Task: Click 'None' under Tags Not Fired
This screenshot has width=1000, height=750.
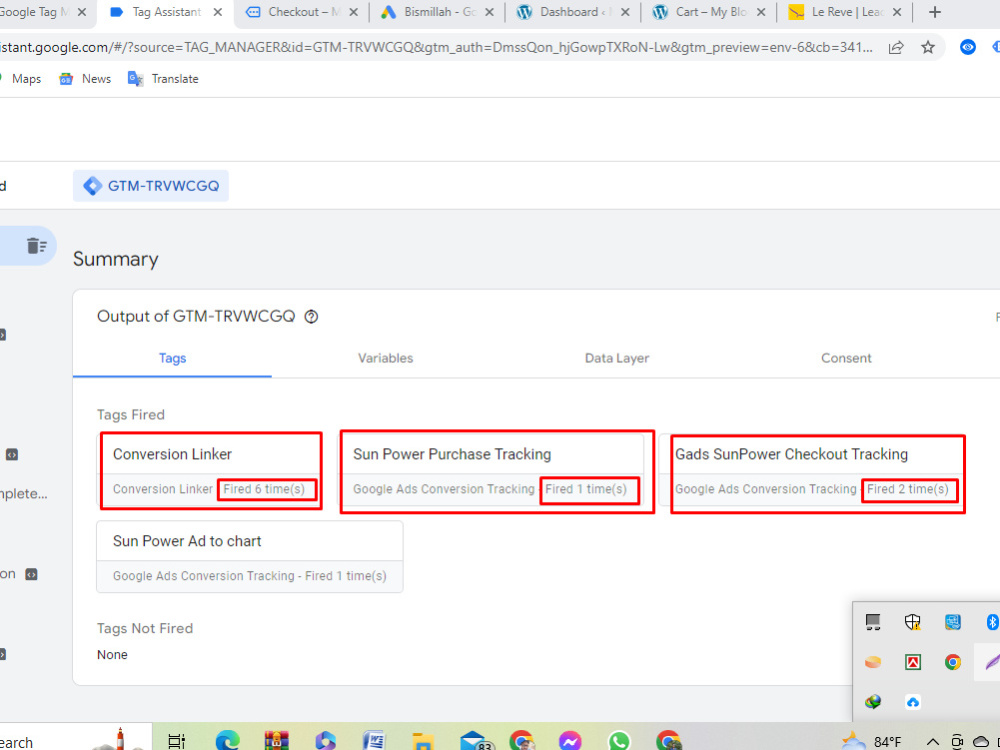Action: pyautogui.click(x=112, y=655)
